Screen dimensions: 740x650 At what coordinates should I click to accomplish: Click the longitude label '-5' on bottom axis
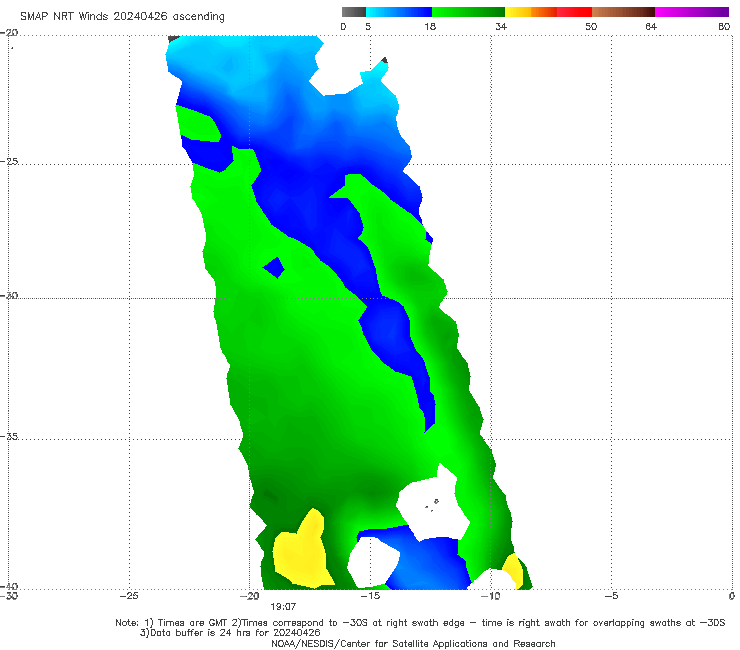pos(611,596)
